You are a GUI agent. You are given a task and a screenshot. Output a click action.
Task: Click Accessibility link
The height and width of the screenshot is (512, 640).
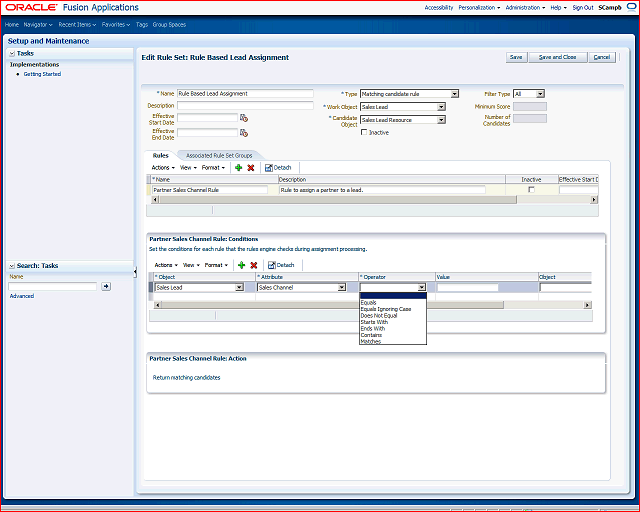coord(439,7)
